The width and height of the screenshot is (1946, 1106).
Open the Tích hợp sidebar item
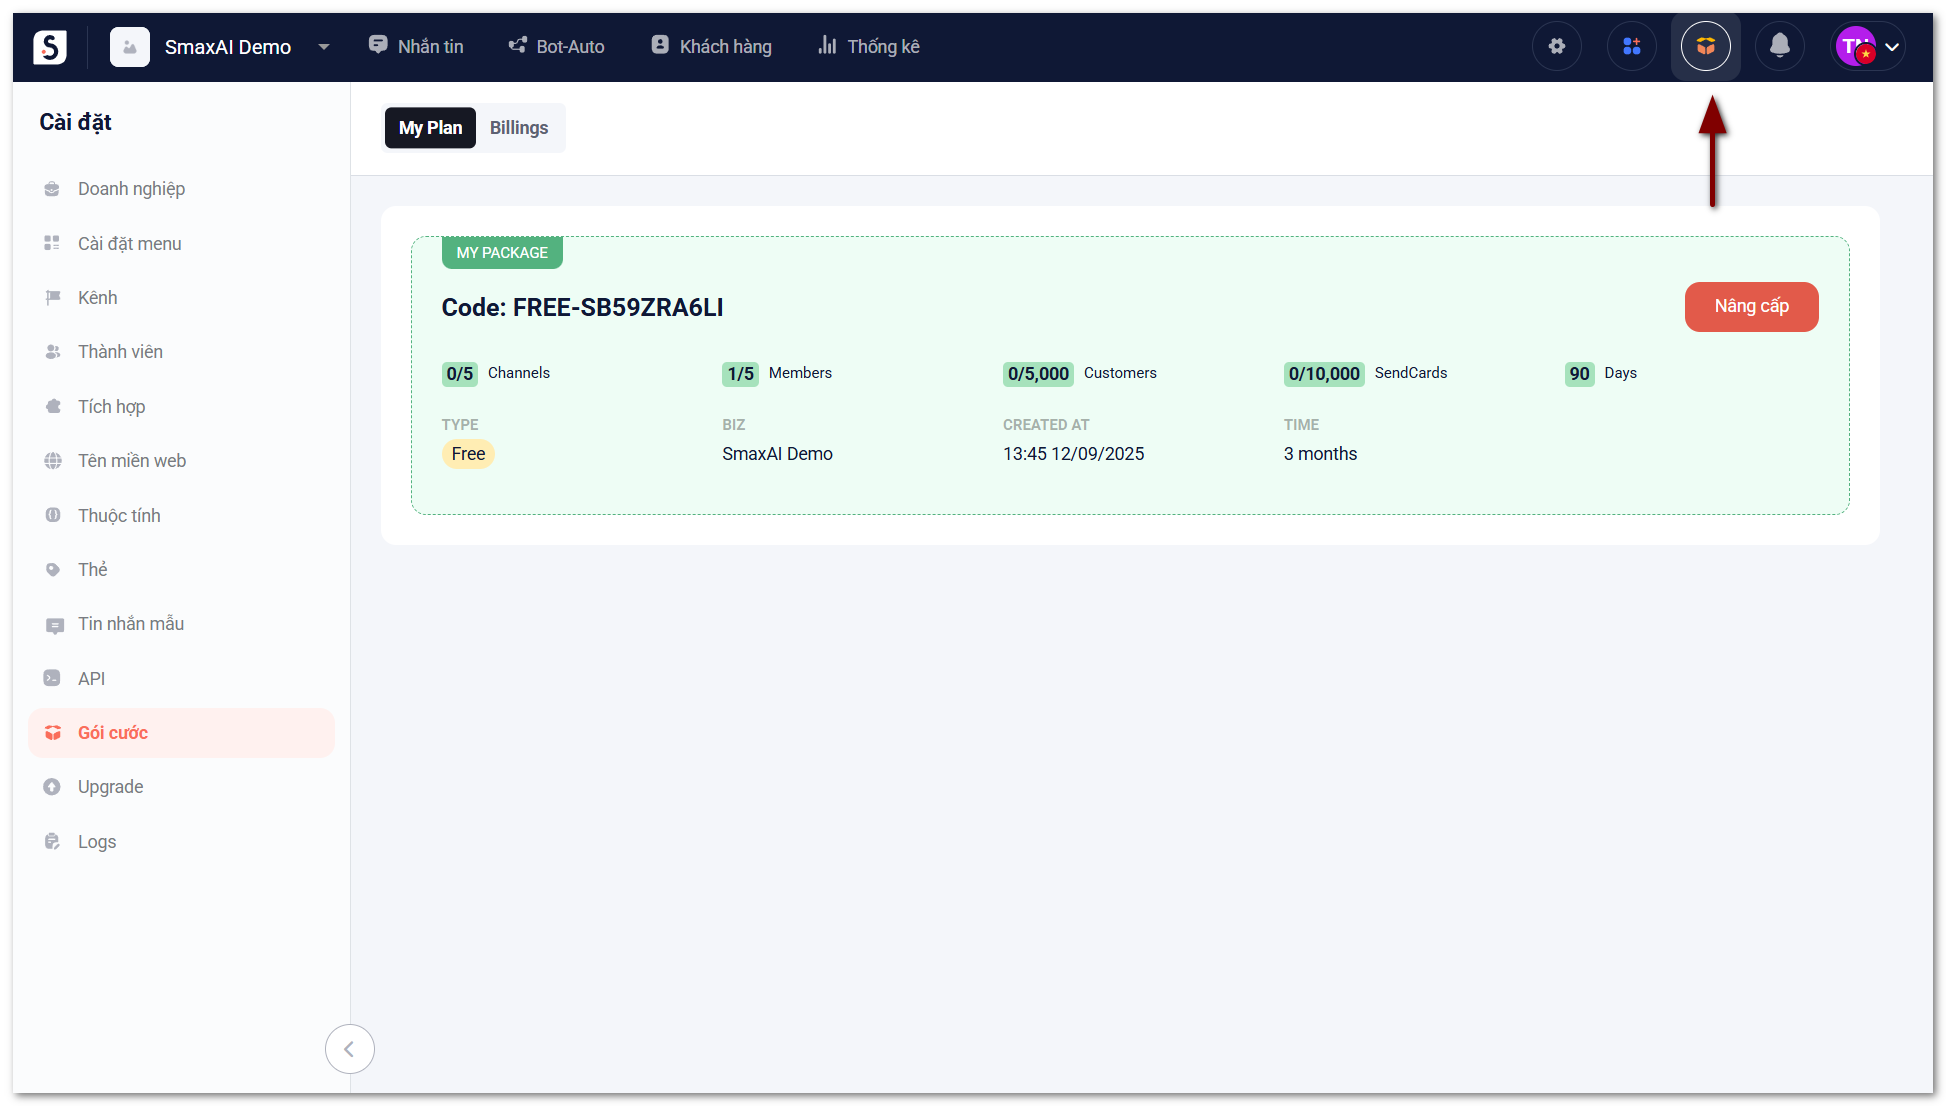coord(111,407)
